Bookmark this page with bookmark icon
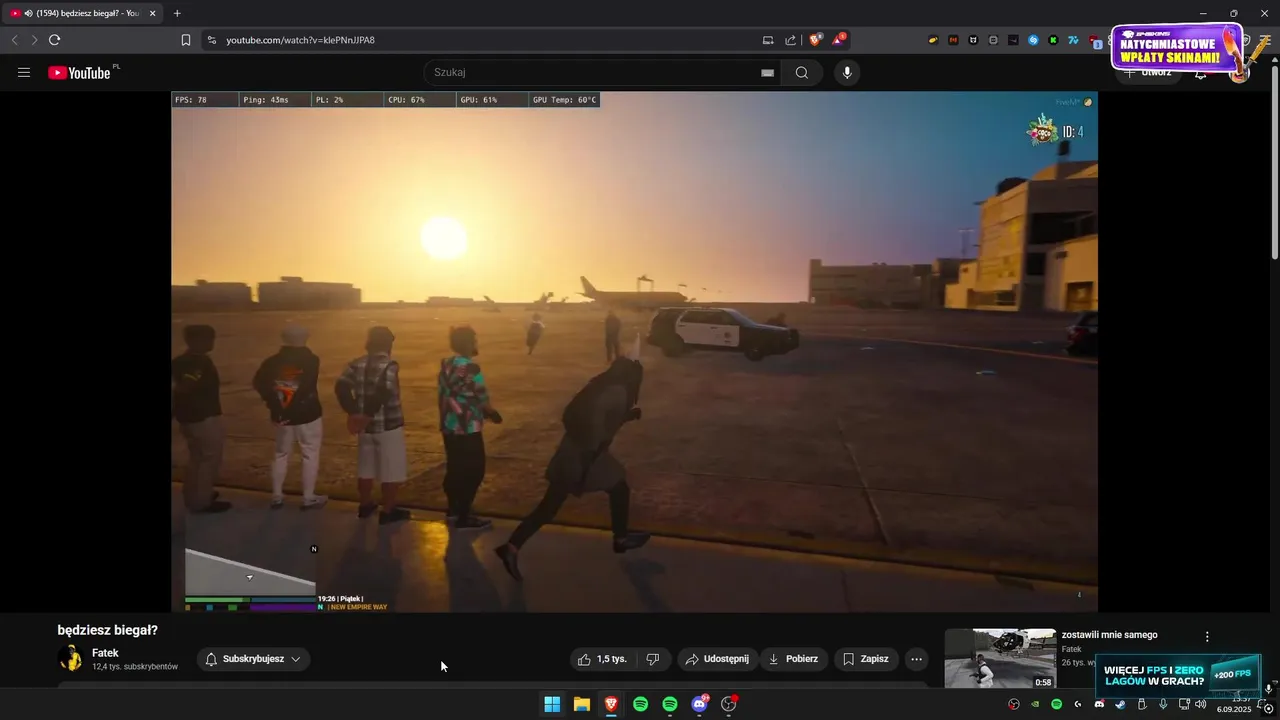The width and height of the screenshot is (1280, 720). [186, 40]
